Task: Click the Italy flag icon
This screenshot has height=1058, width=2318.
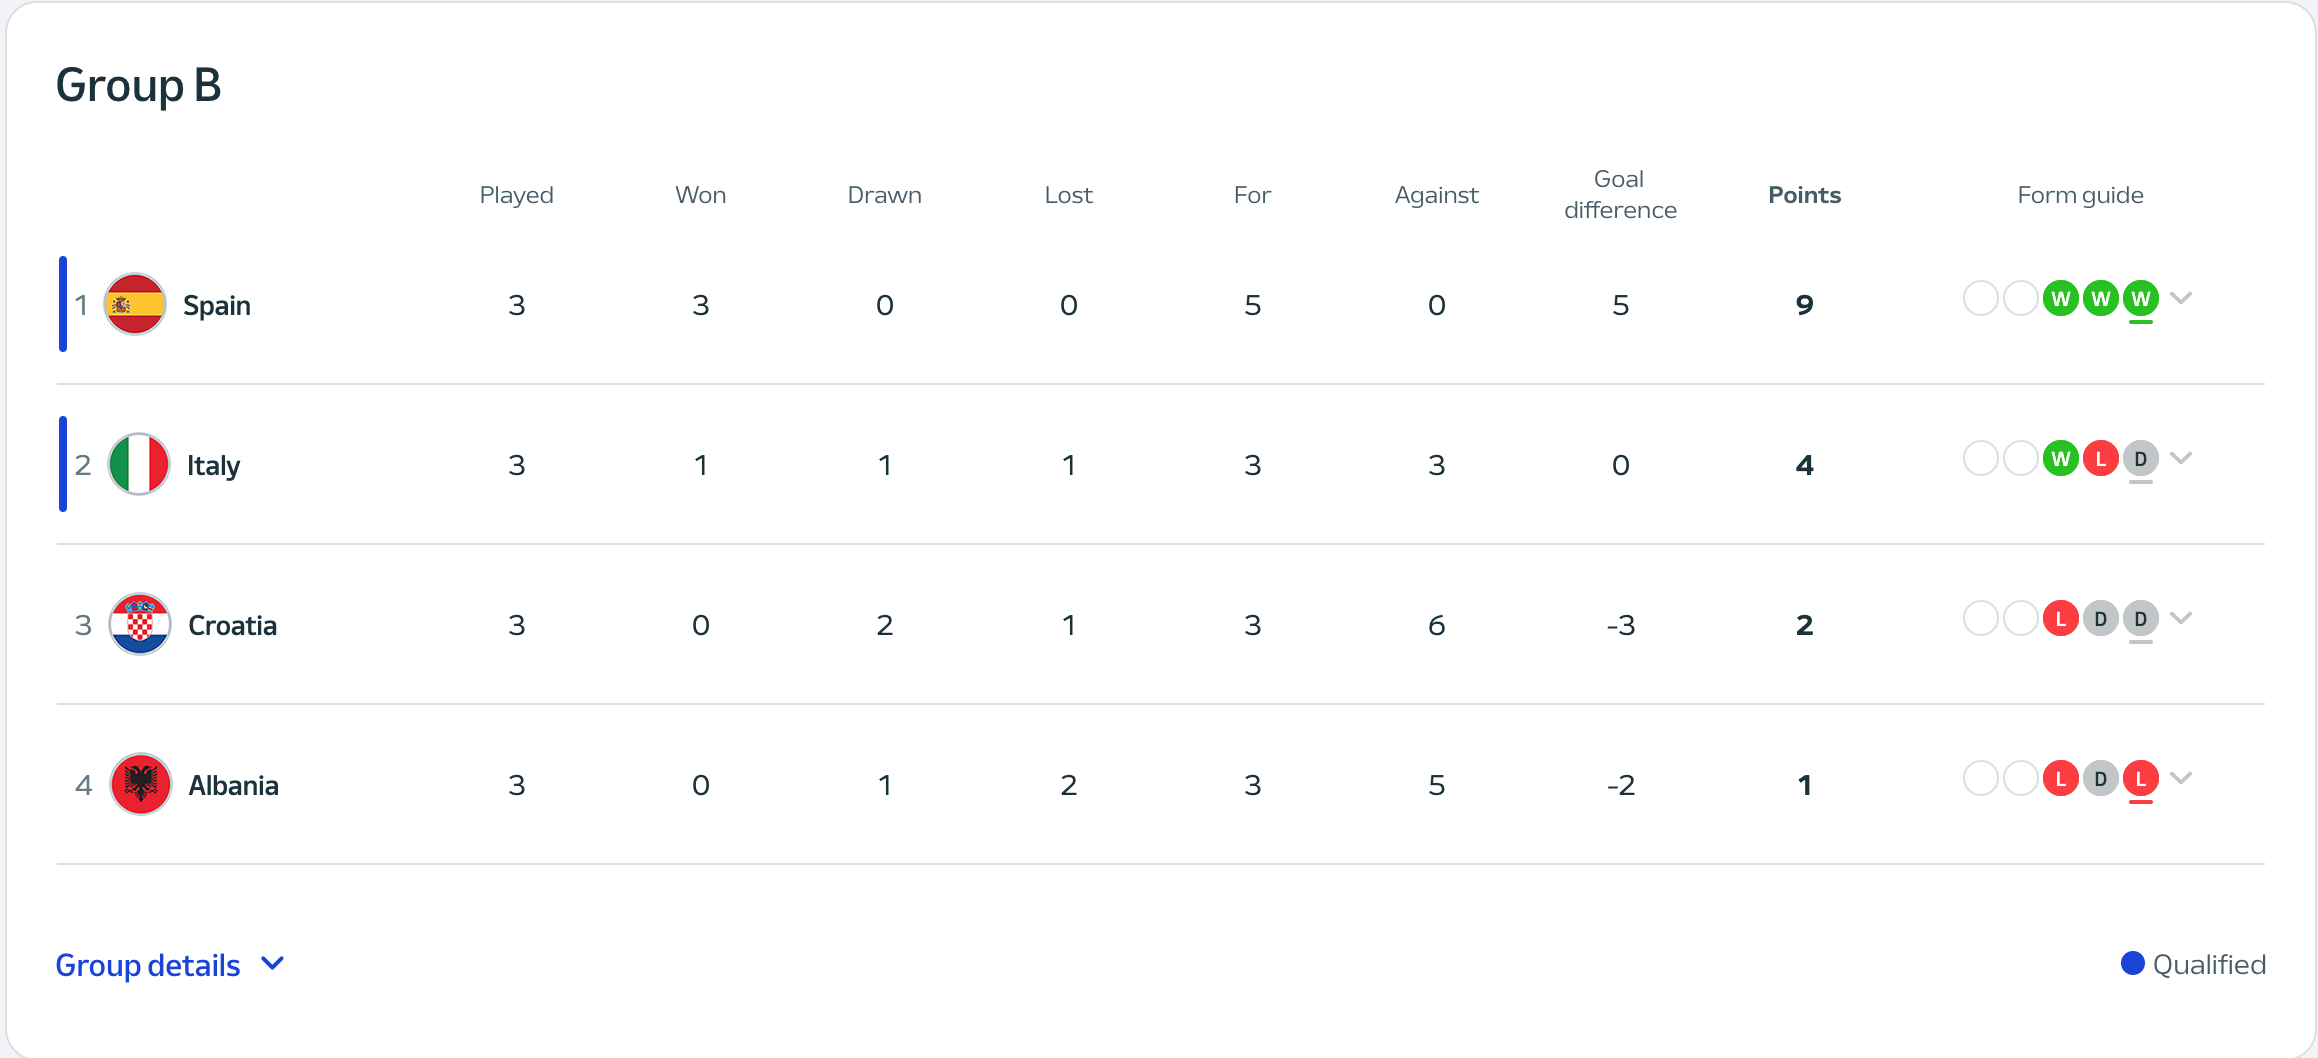Action: point(139,464)
